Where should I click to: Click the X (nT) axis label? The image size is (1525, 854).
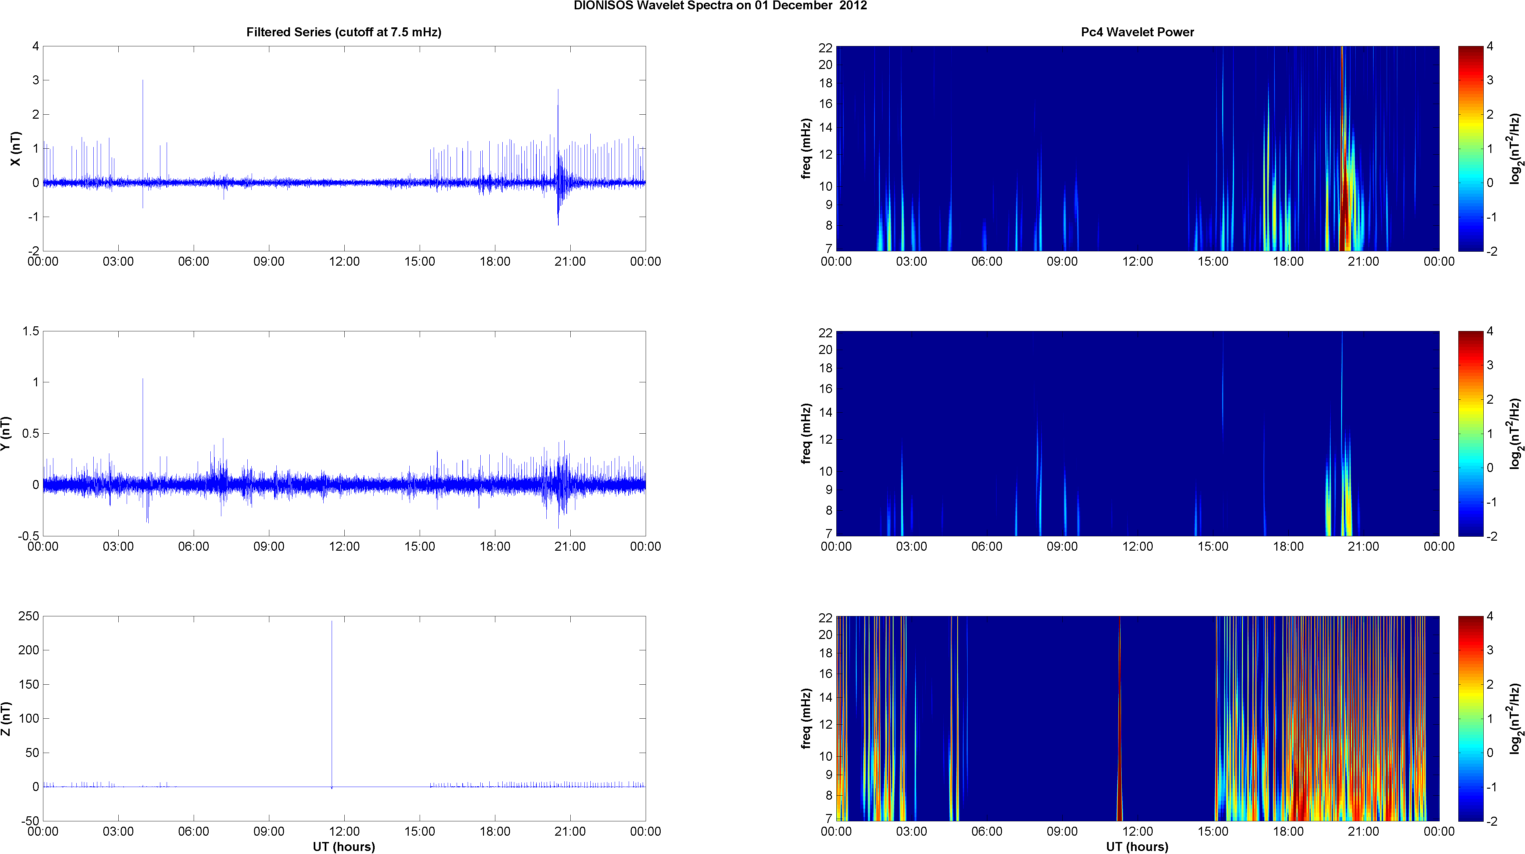(x=15, y=149)
